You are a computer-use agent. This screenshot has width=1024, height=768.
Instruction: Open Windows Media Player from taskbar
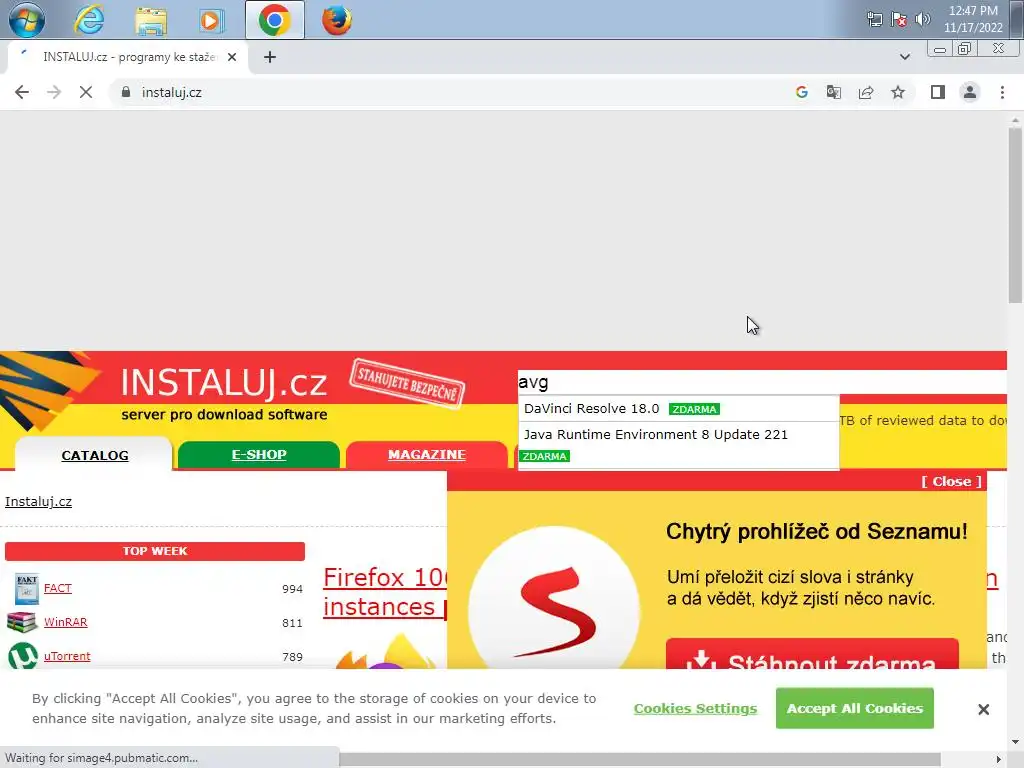pos(211,20)
